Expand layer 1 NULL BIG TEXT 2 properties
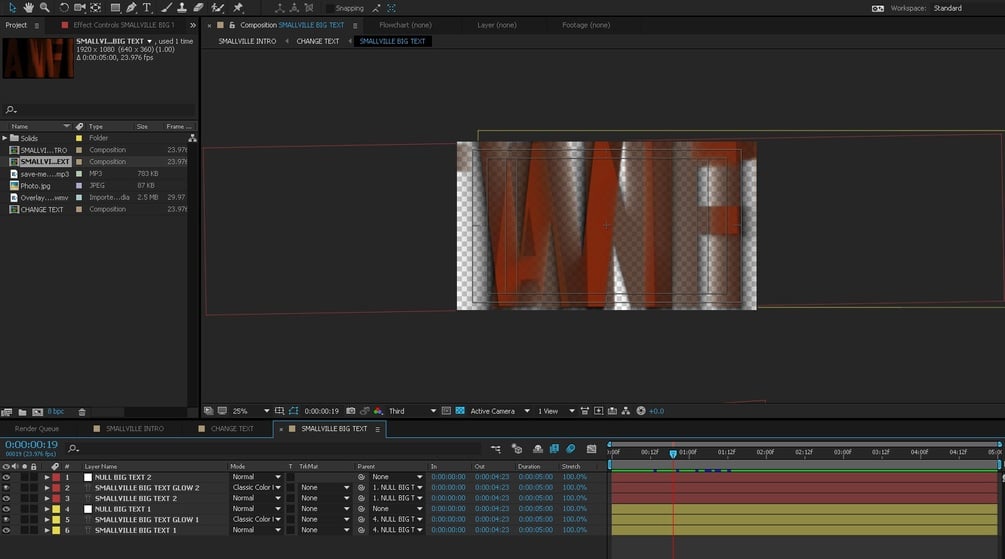1005x559 pixels. click(x=47, y=477)
